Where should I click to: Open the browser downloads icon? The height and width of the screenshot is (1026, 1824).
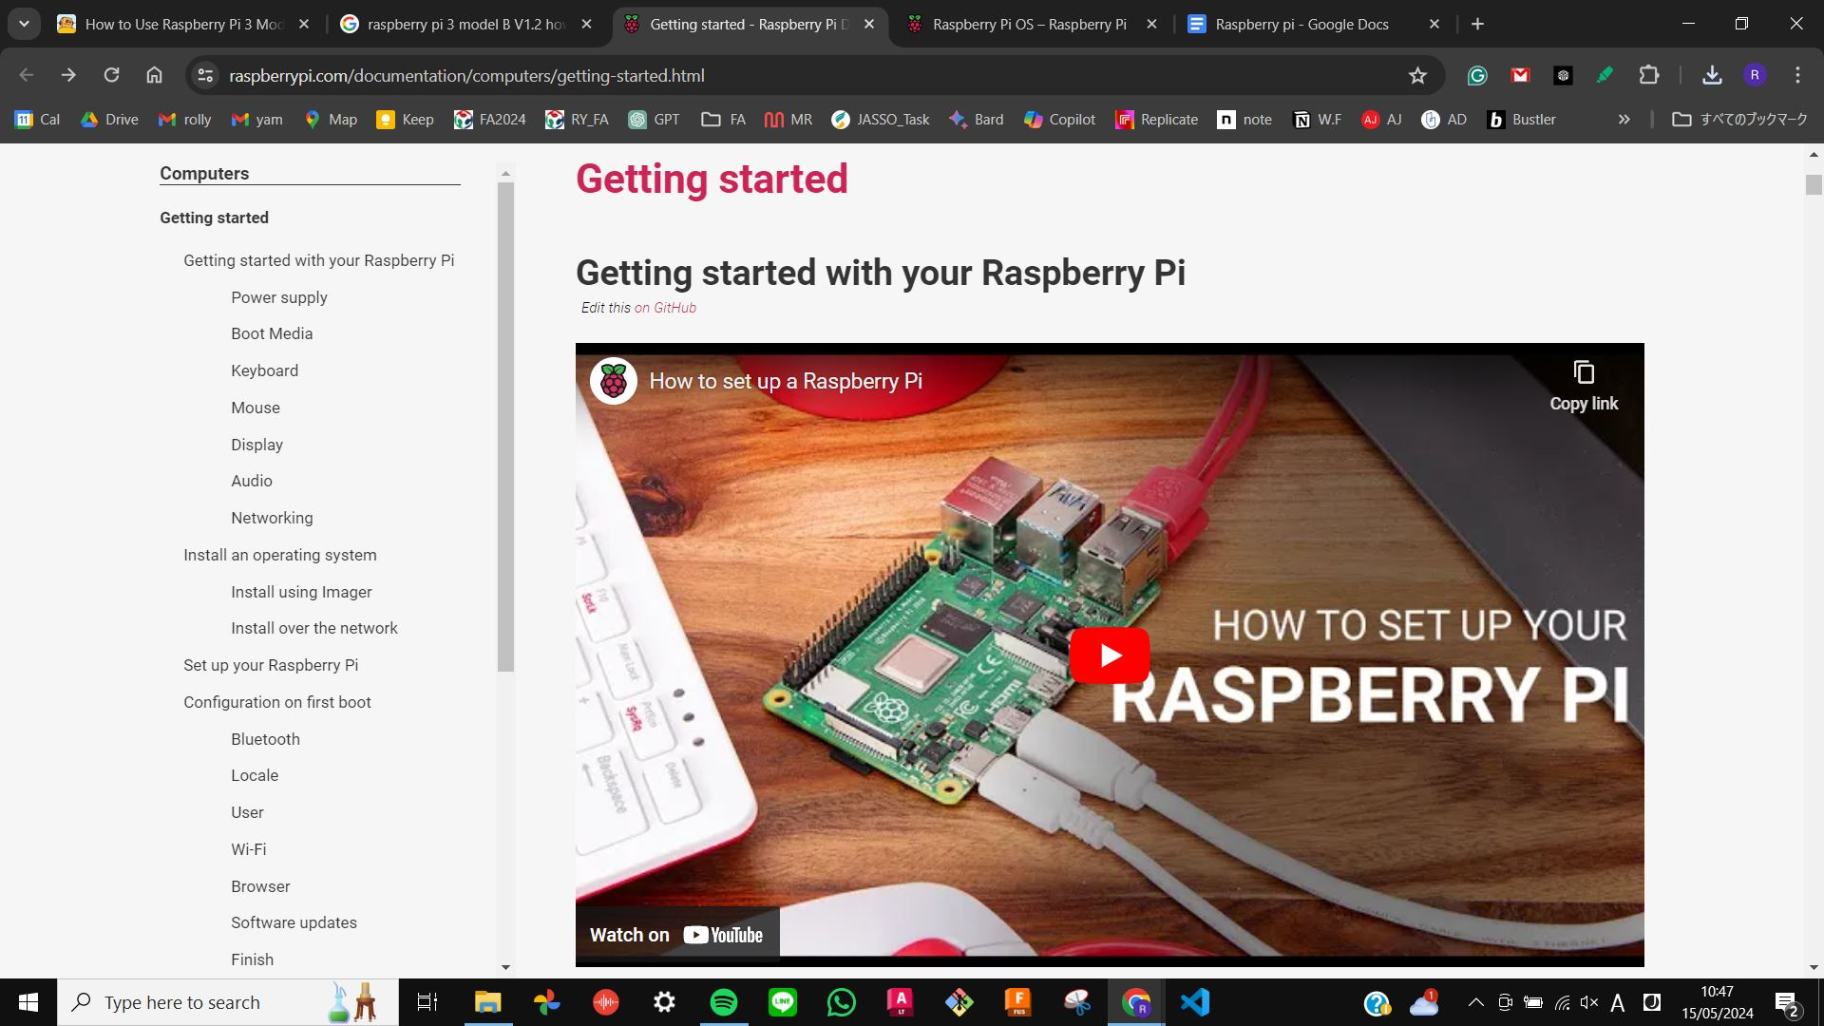tap(1712, 75)
